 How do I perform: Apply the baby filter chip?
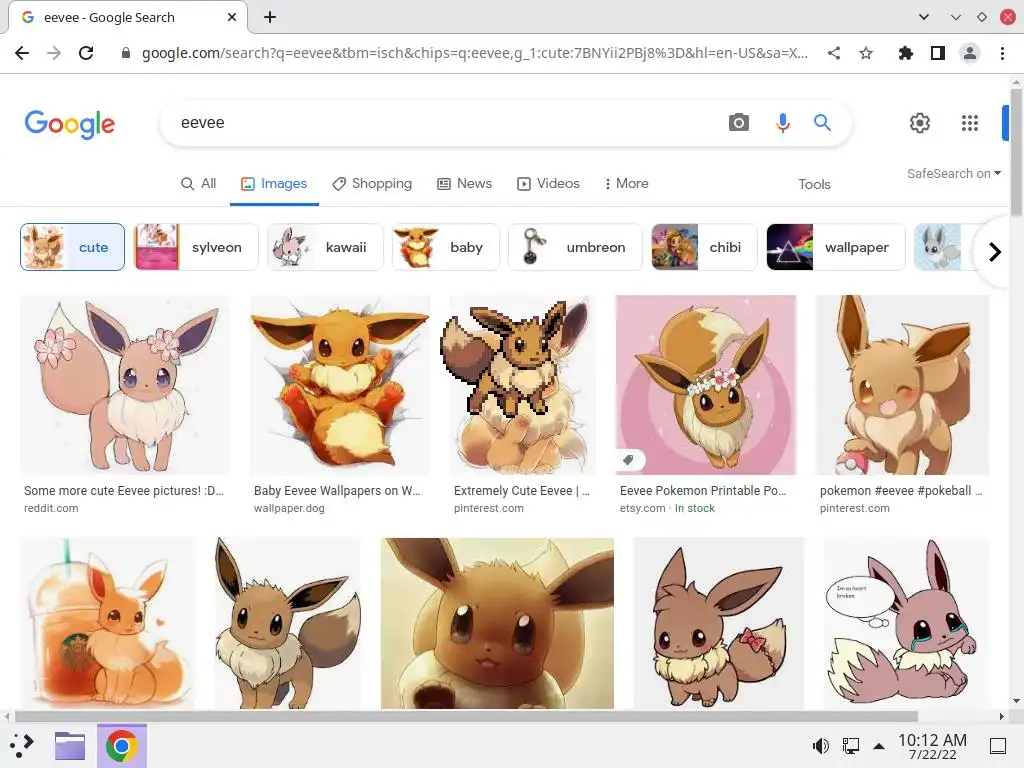click(445, 247)
